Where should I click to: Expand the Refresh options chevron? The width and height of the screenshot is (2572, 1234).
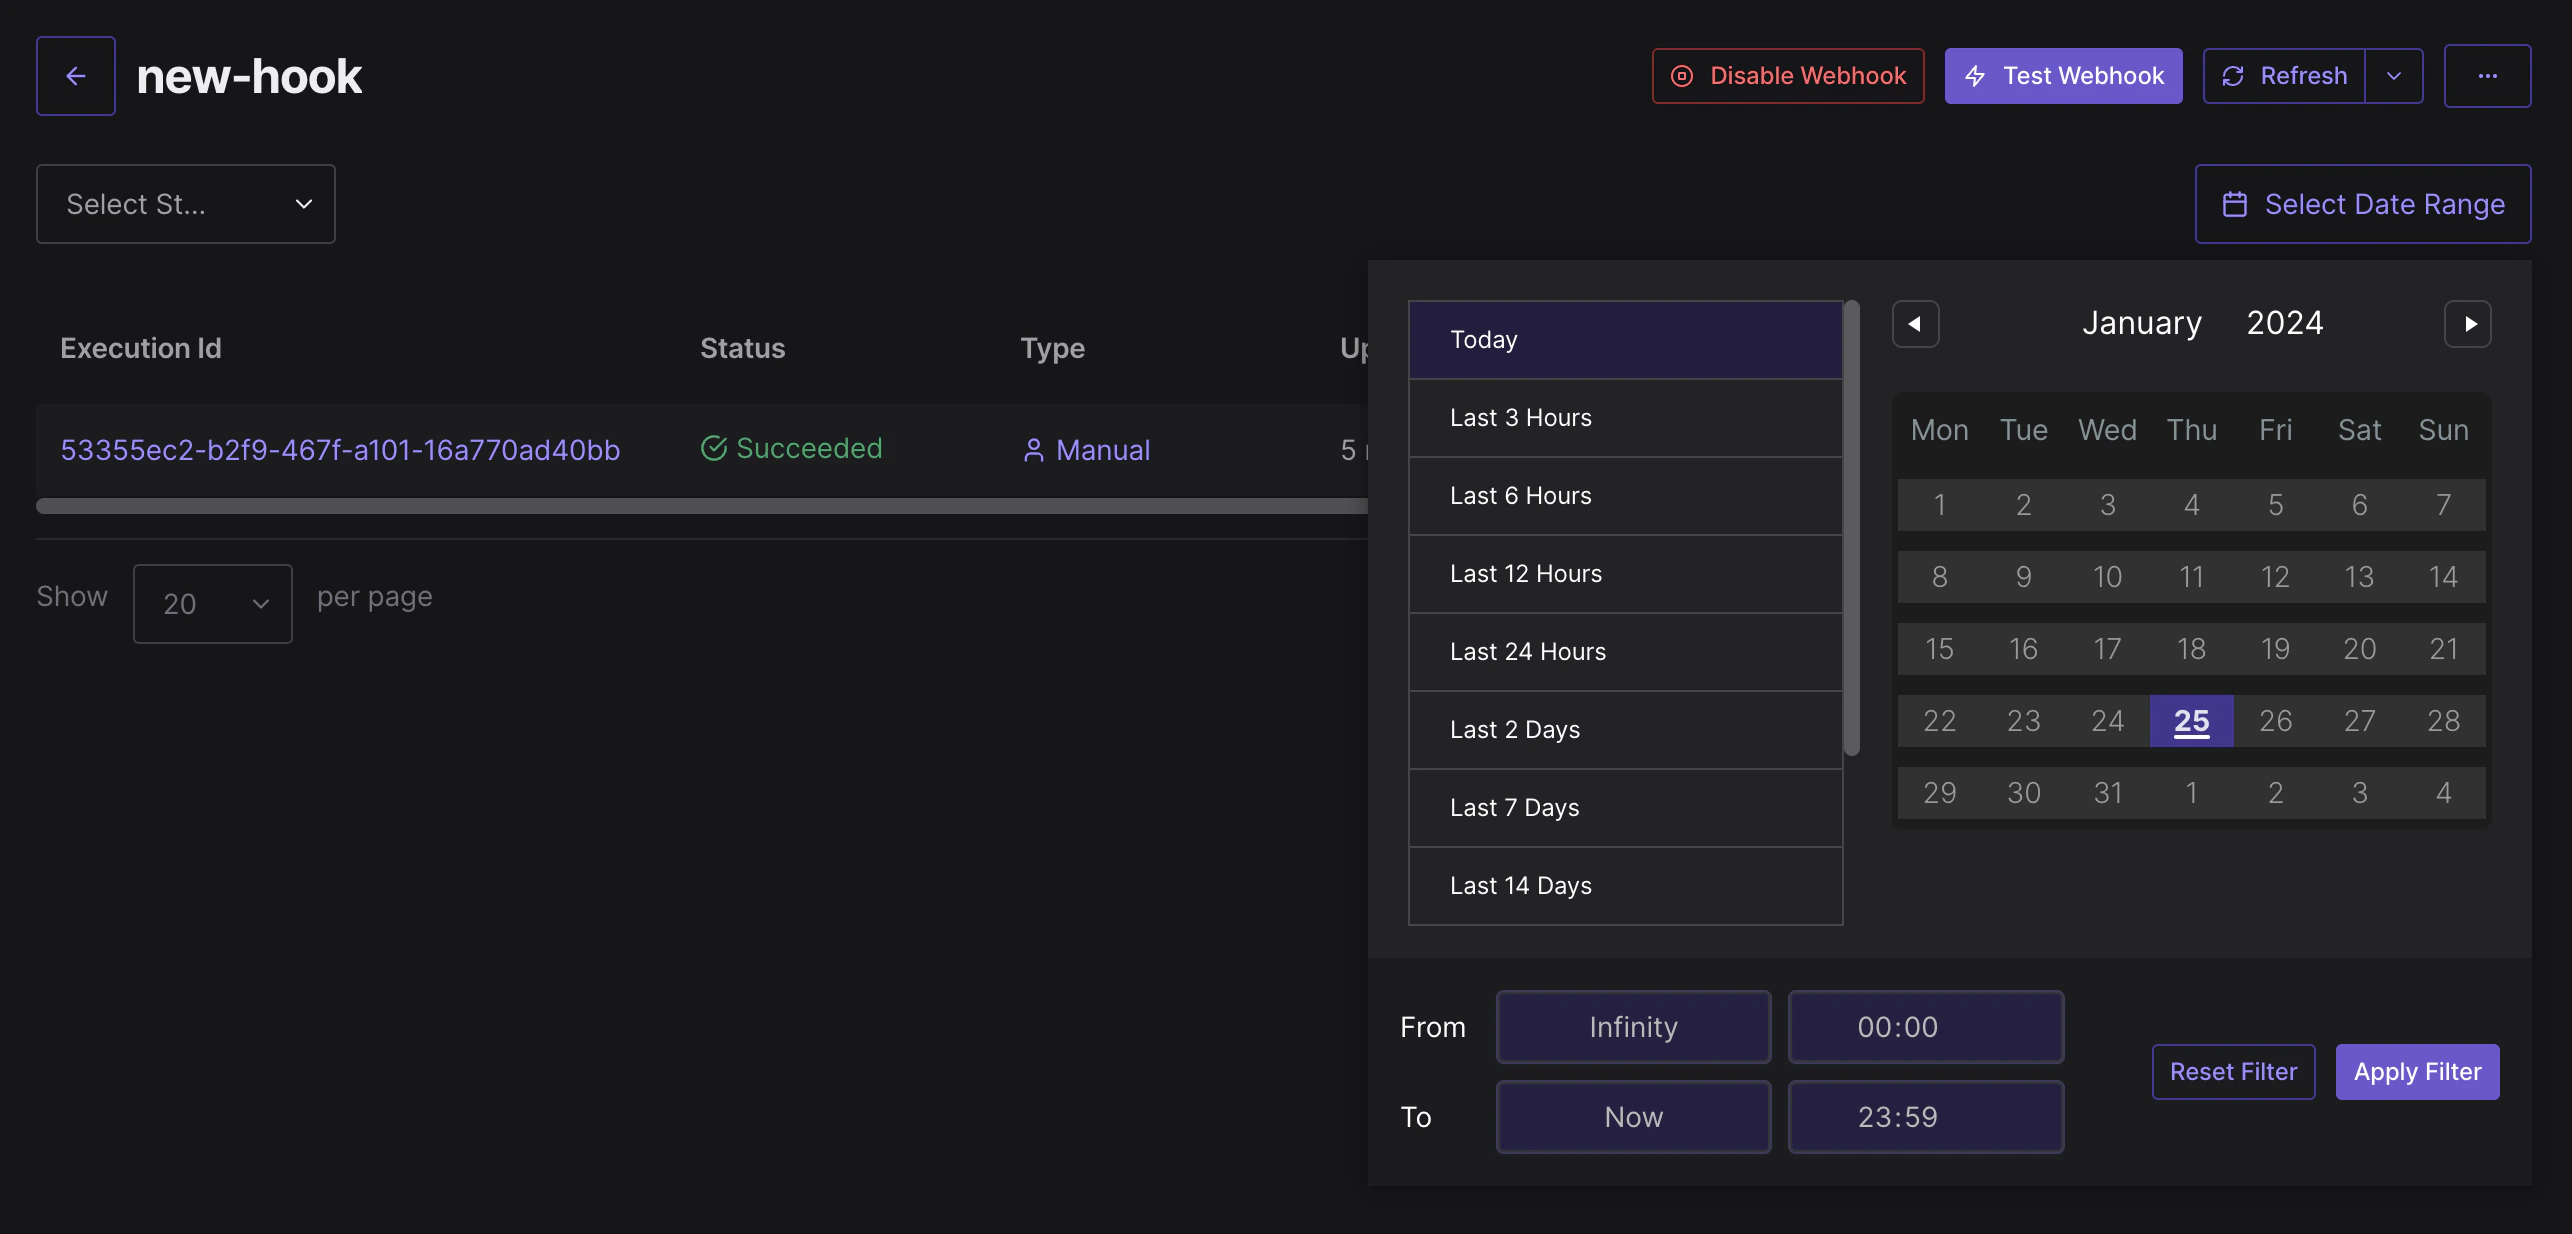[x=2394, y=76]
